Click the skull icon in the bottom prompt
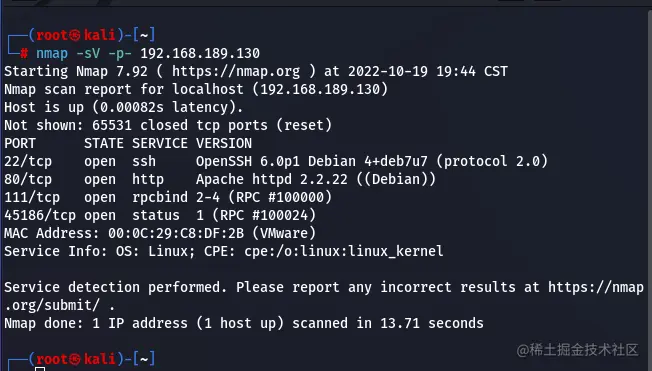652x371 pixels. tap(75, 359)
